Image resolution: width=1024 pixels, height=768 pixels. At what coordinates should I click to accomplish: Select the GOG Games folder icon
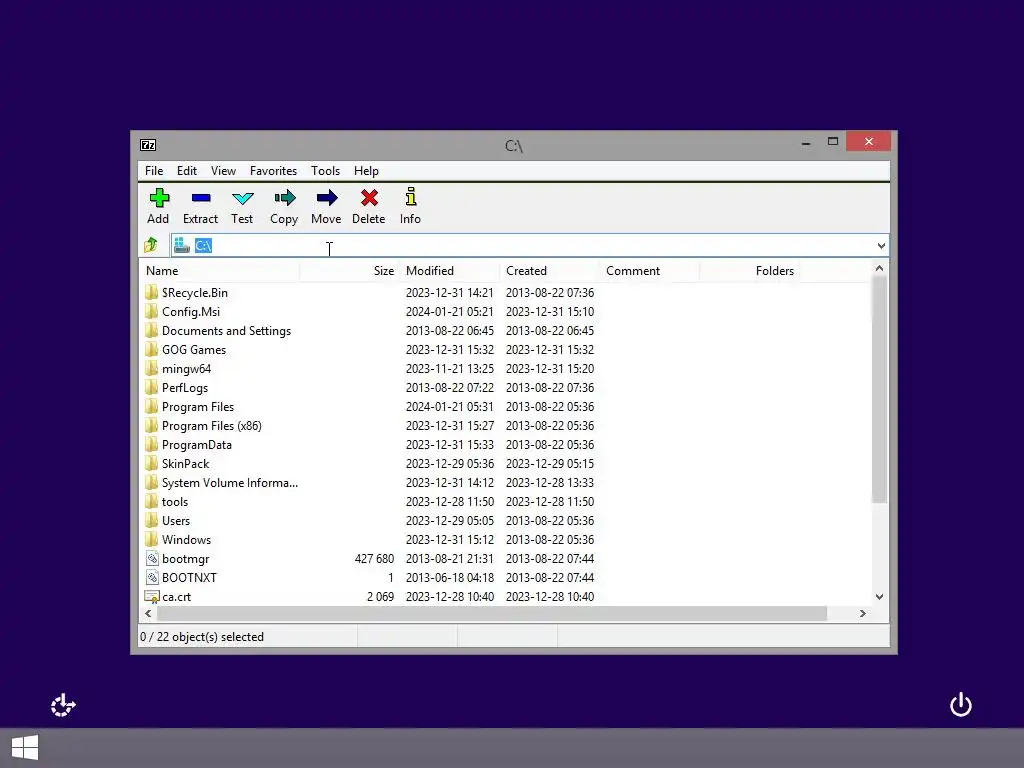pyautogui.click(x=152, y=349)
